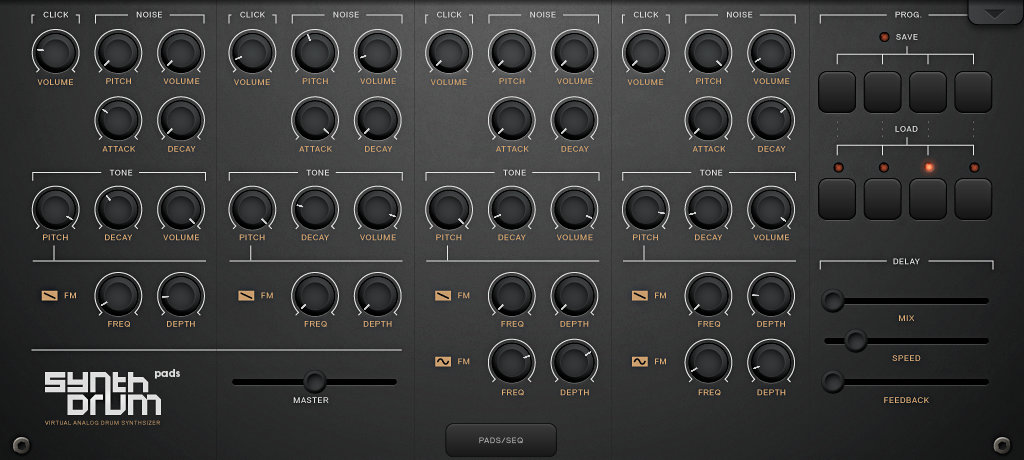Click the Click Volume knob in first channel

[56, 52]
